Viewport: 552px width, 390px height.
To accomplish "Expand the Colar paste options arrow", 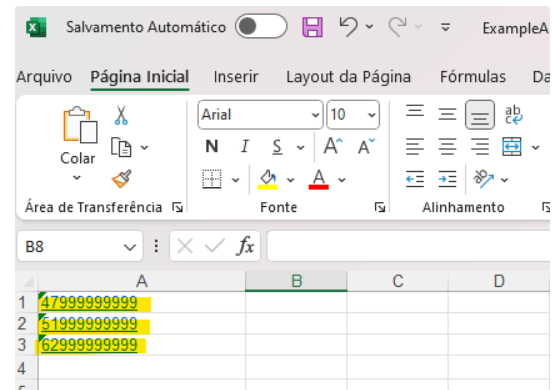I will click(x=77, y=178).
